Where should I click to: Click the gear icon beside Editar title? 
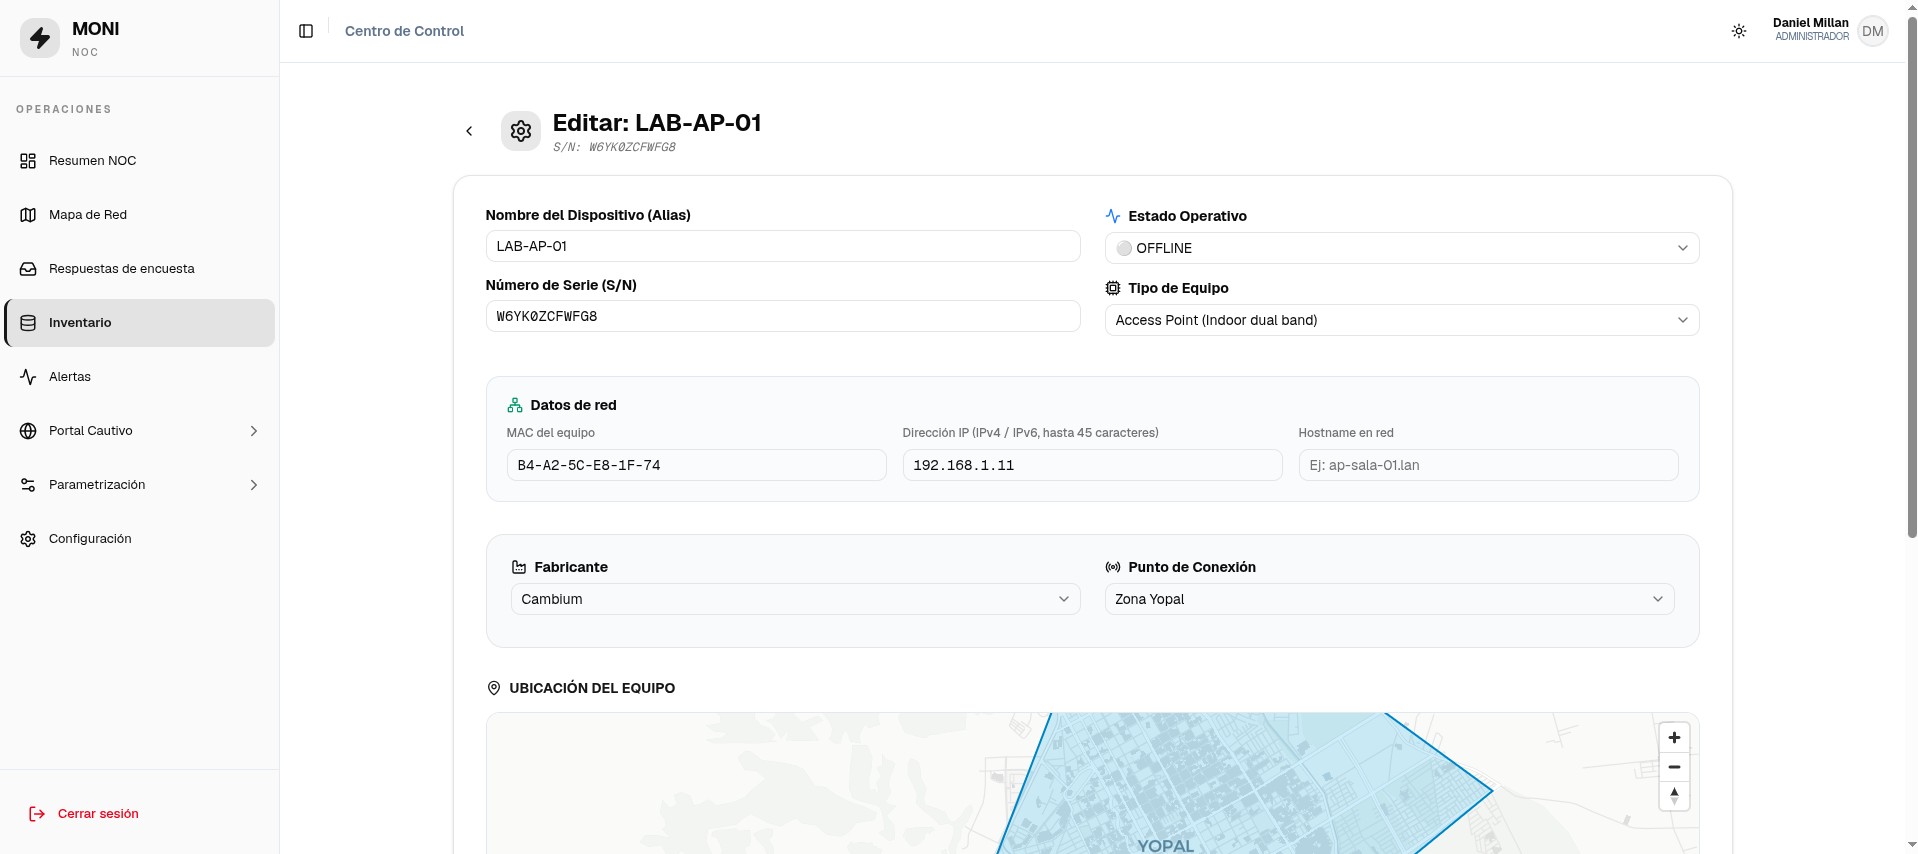521,131
